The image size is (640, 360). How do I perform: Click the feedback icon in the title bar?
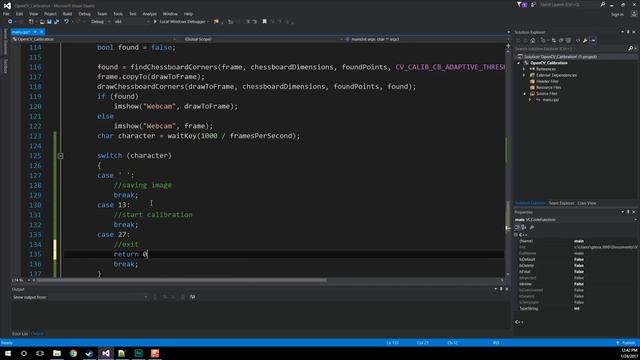533,4
